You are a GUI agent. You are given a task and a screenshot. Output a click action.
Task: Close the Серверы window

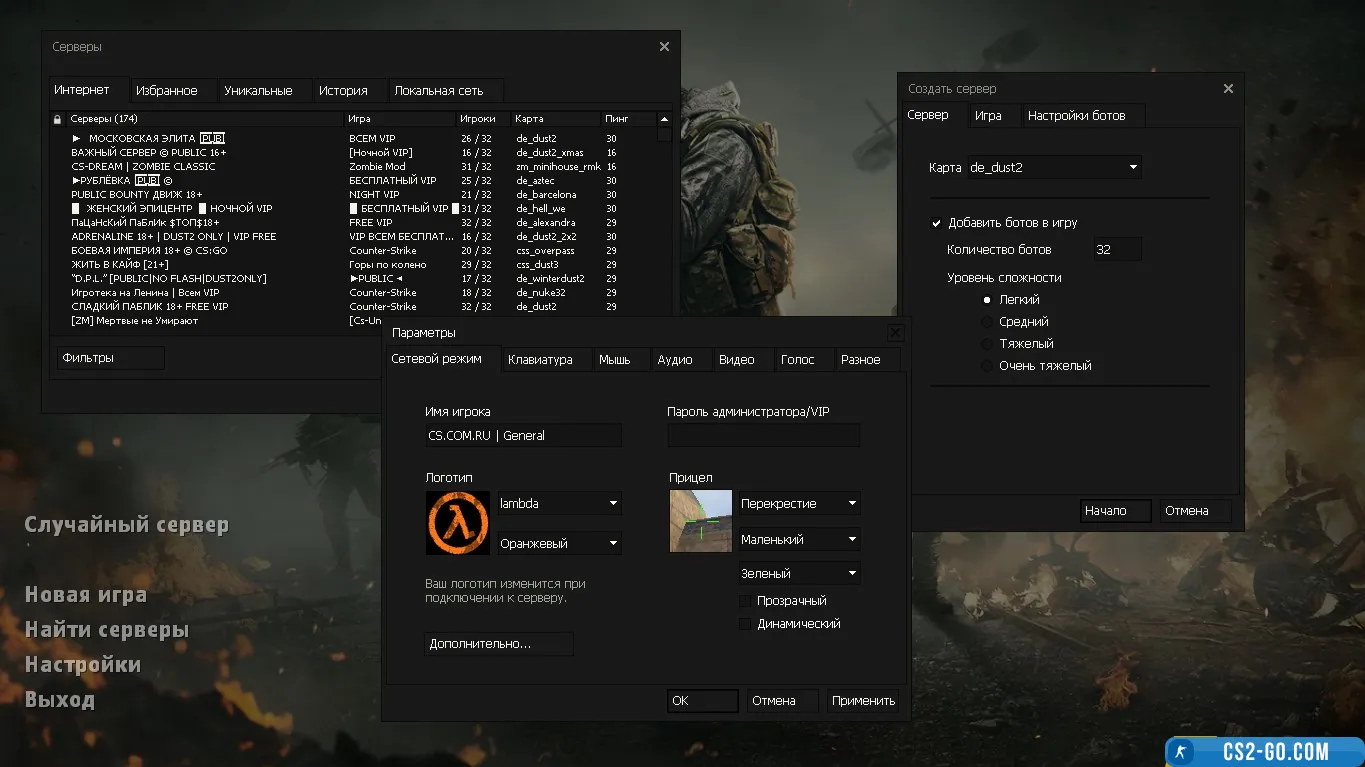click(664, 47)
